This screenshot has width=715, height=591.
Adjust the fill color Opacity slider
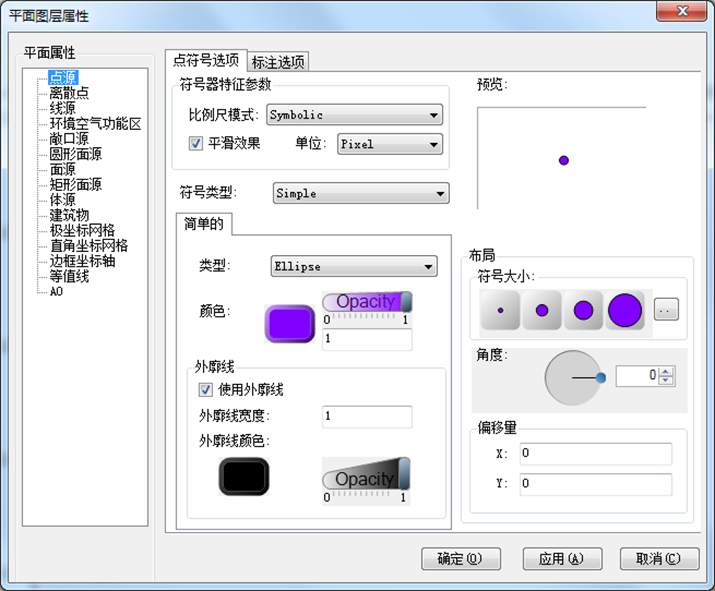[367, 302]
